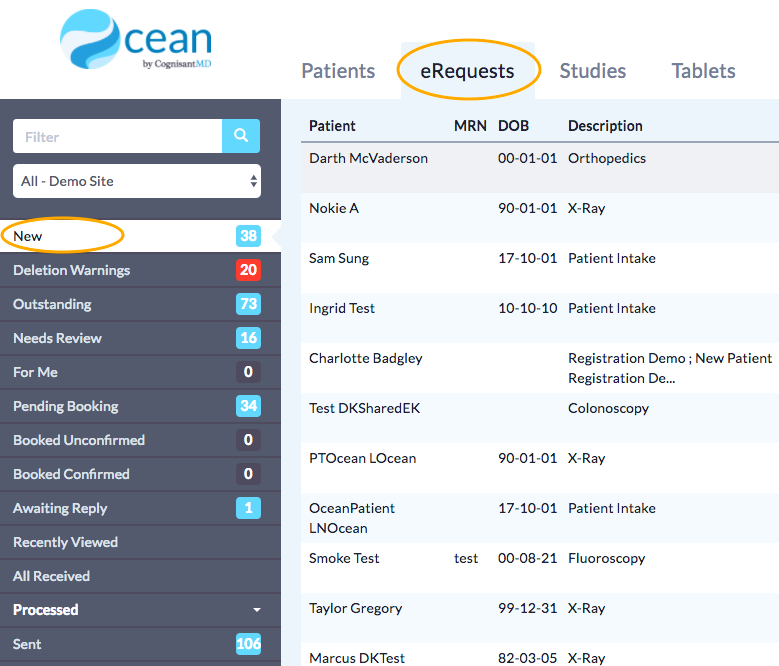
Task: Go to the Tablets tab
Action: pos(703,71)
